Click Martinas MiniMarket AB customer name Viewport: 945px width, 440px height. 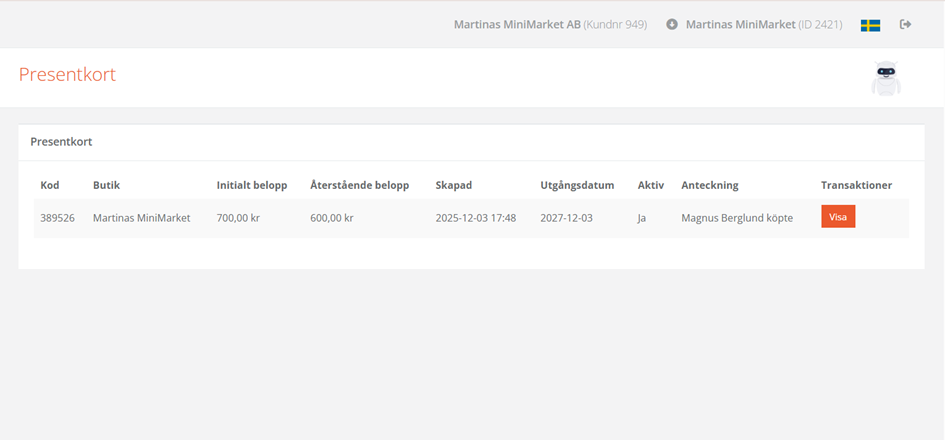click(517, 24)
